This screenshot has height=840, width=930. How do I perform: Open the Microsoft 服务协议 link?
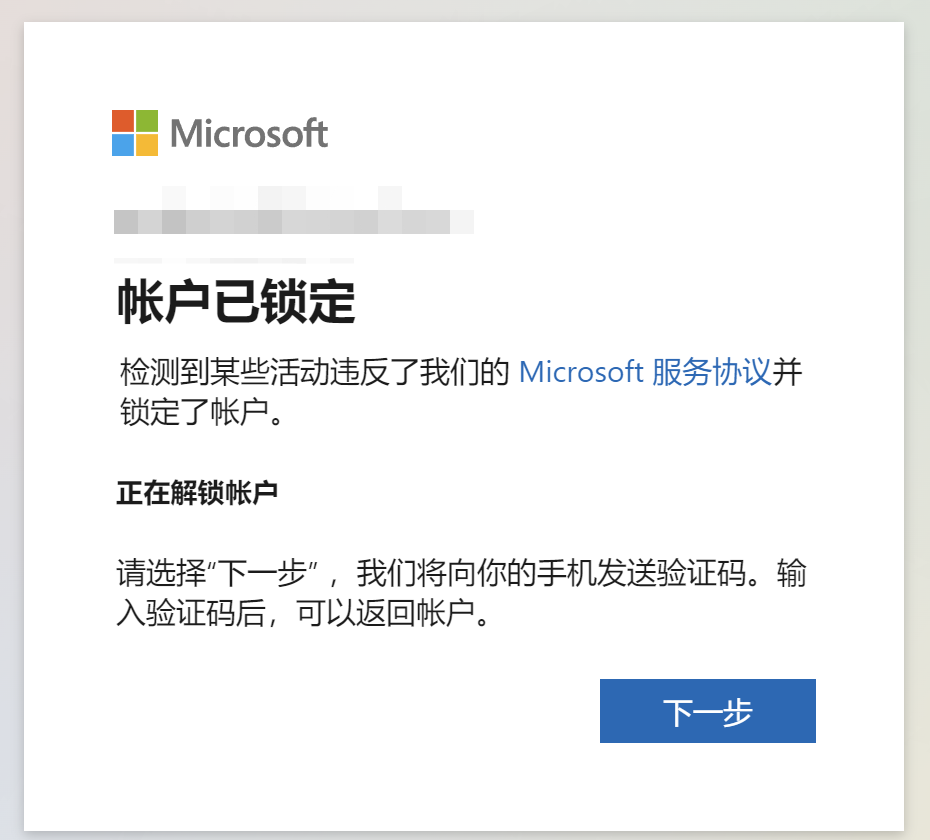pyautogui.click(x=645, y=373)
